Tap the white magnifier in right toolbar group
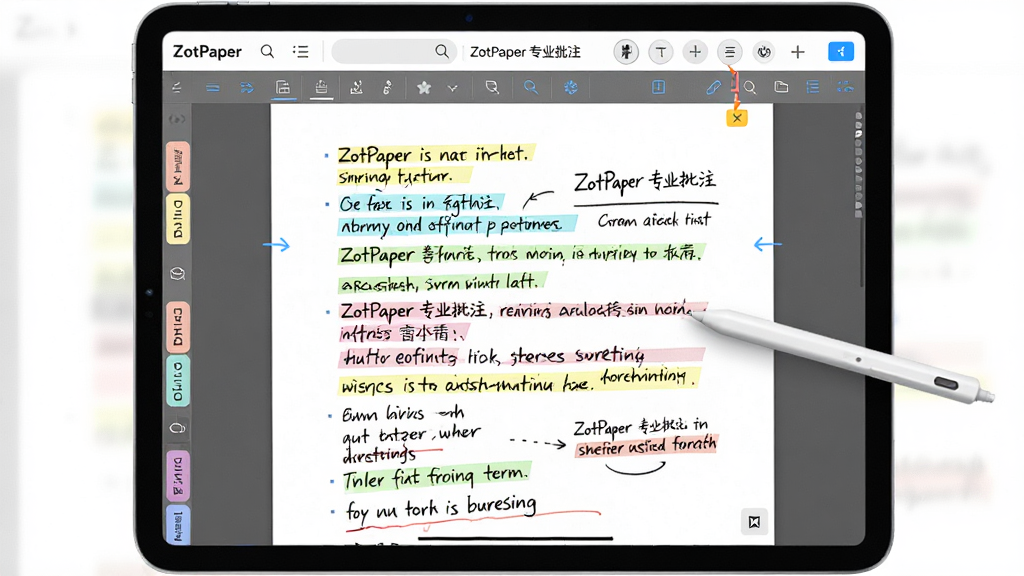Screen dimensions: 1024x576 750,88
